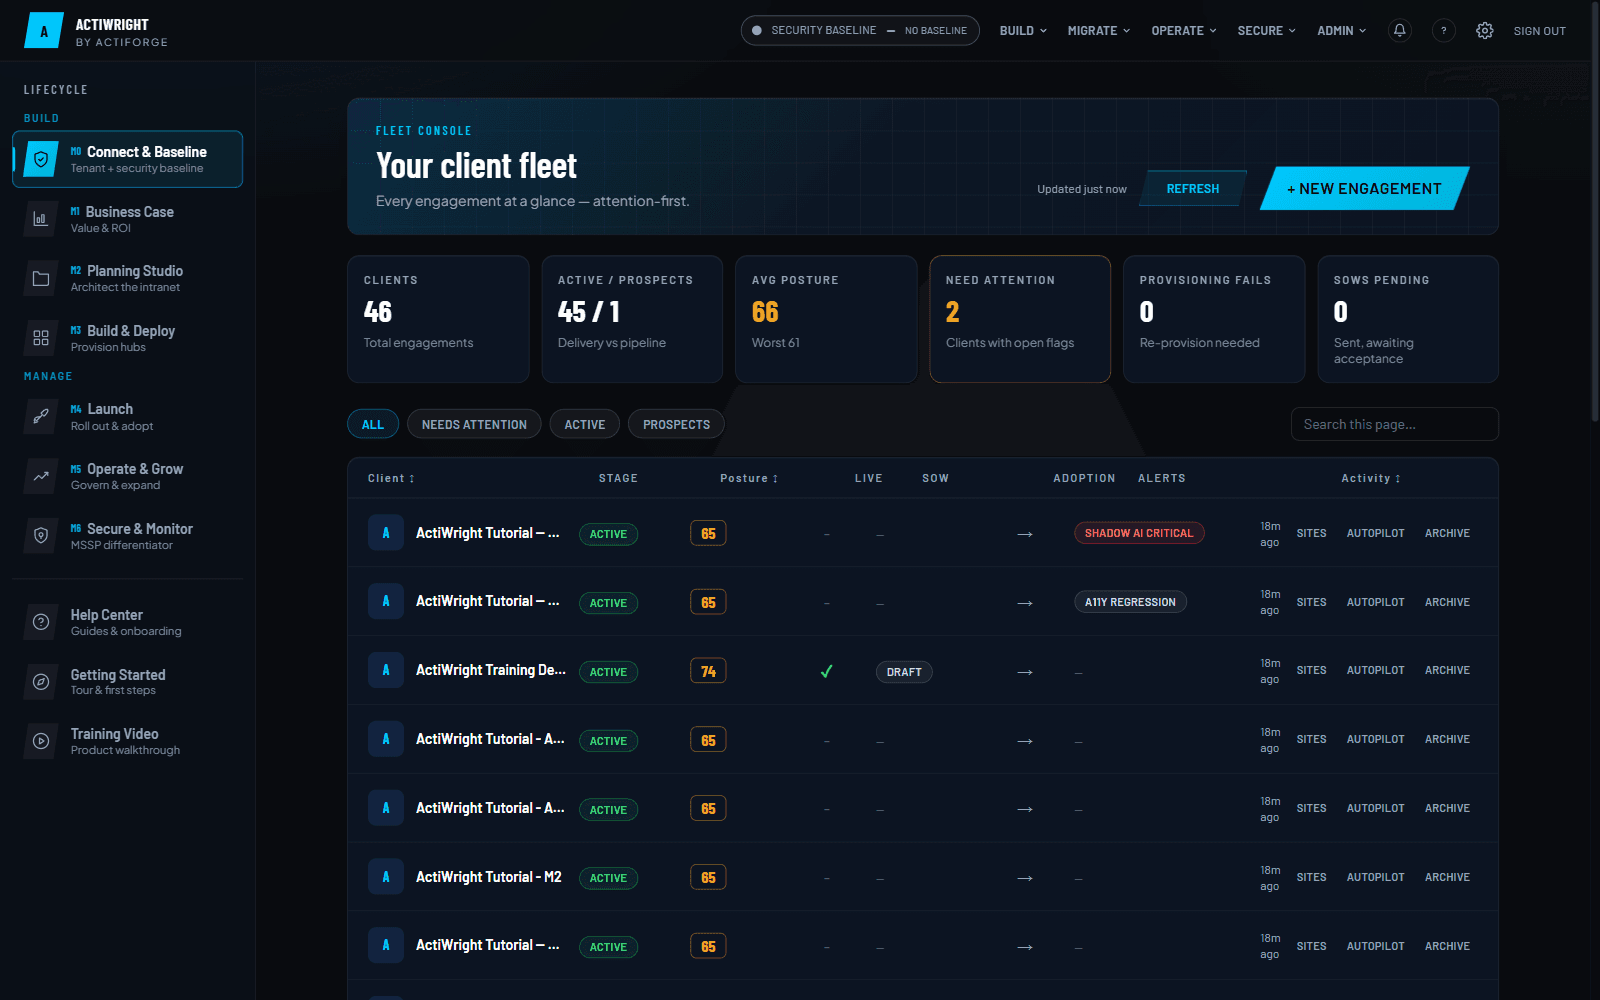
Task: Sort table by Client column
Action: [391, 479]
